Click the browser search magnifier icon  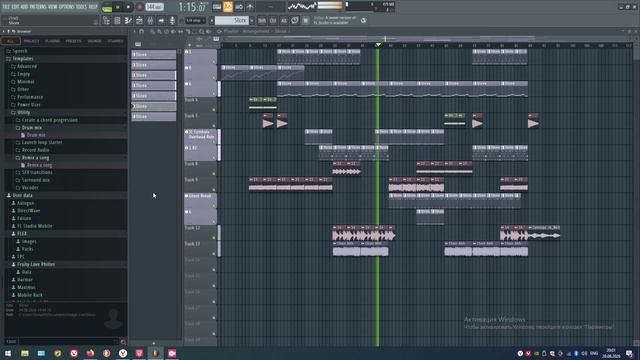pos(123,342)
